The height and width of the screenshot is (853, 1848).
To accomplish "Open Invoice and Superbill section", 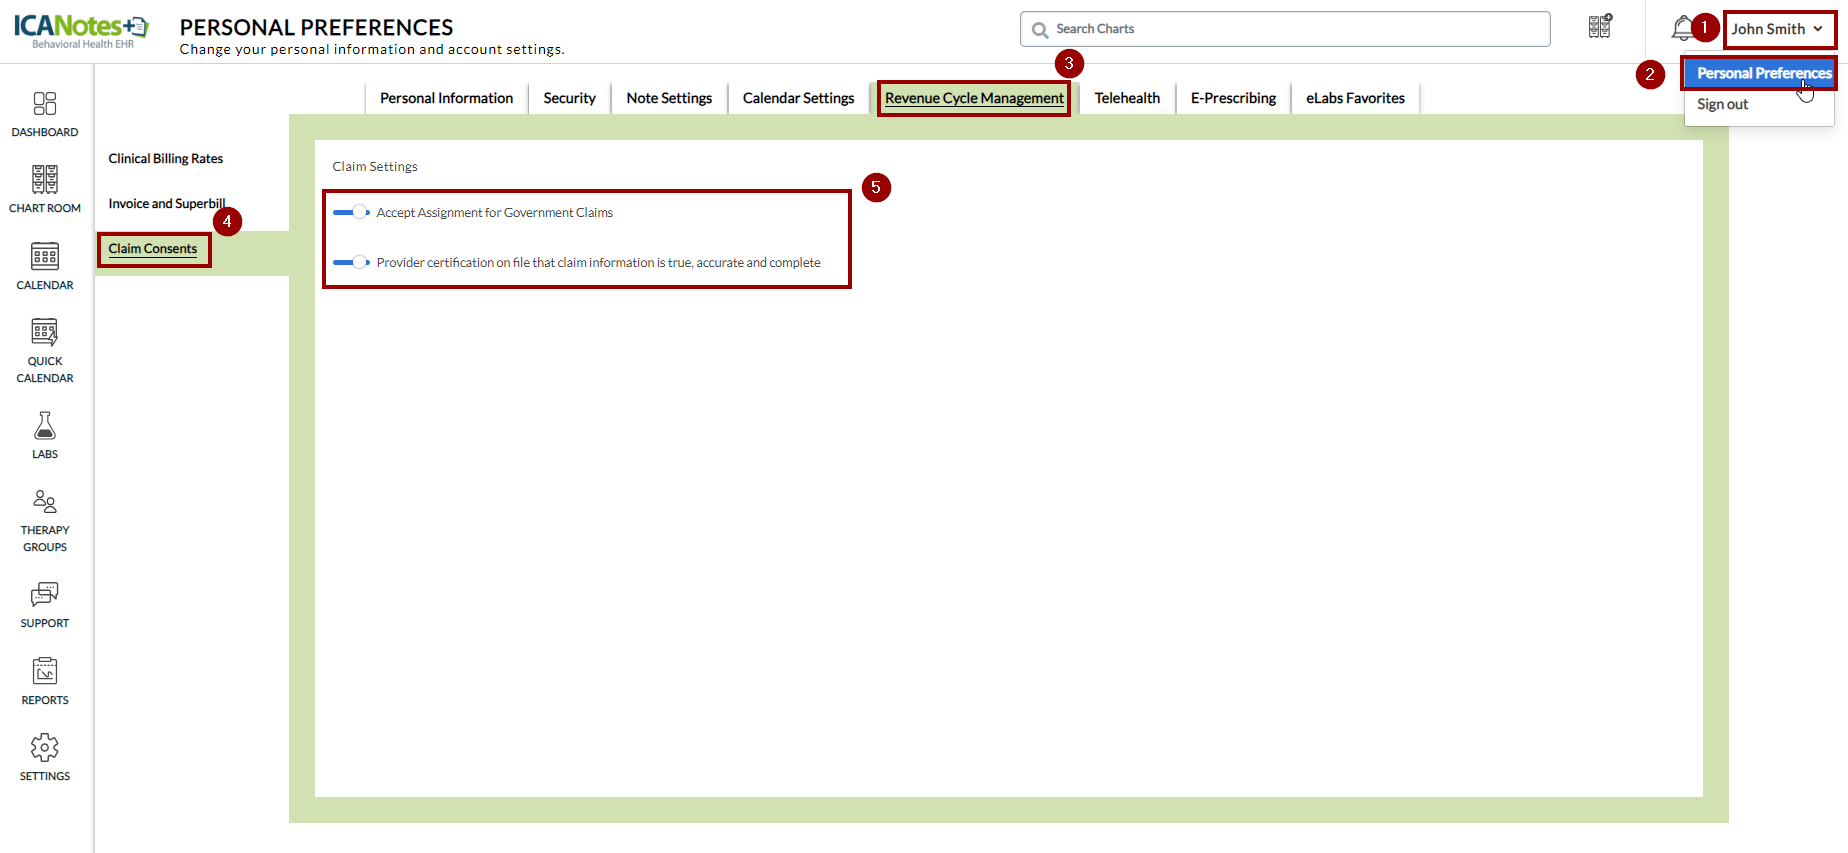I will coord(166,203).
